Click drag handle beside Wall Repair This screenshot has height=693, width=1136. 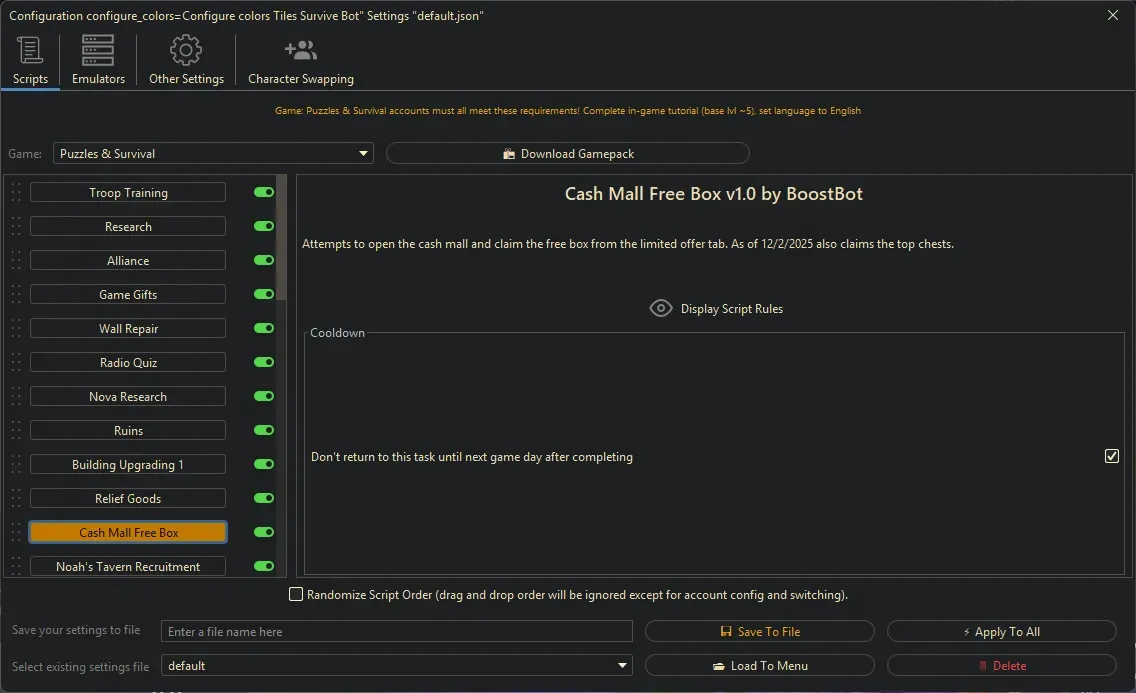click(16, 329)
